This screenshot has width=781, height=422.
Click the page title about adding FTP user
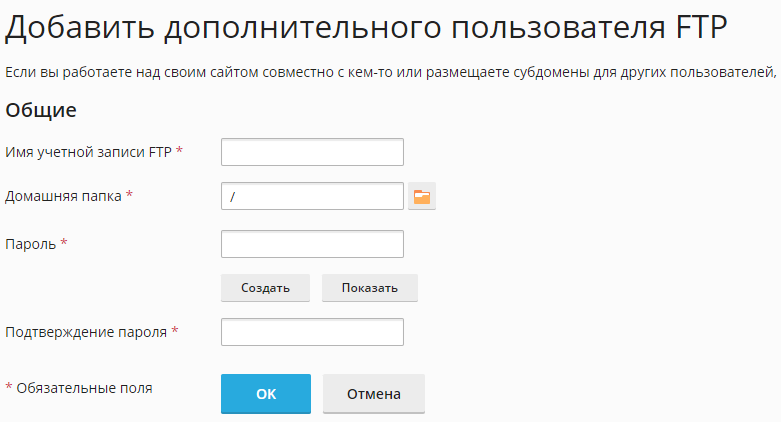point(365,28)
